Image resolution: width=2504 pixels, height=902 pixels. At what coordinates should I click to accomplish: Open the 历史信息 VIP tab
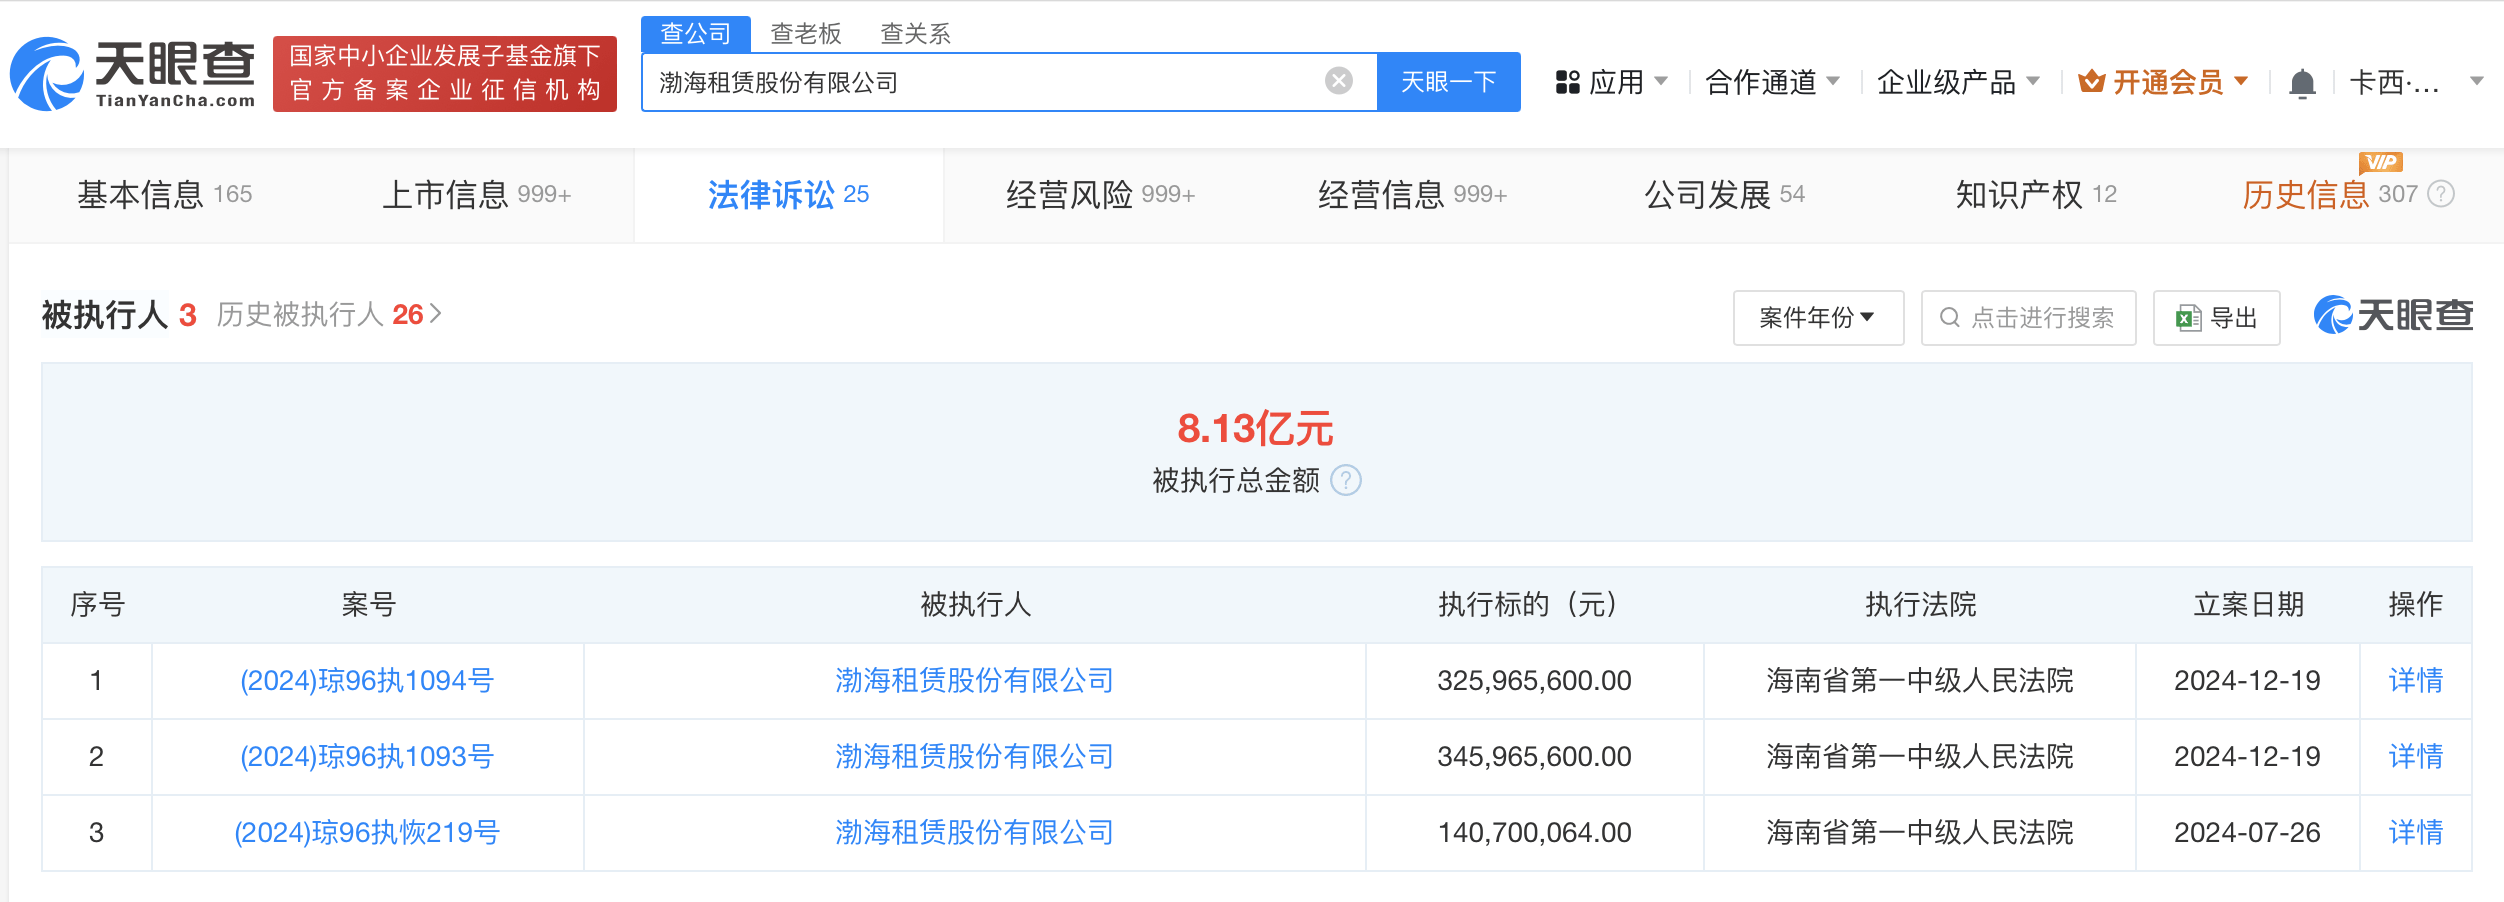click(2329, 194)
